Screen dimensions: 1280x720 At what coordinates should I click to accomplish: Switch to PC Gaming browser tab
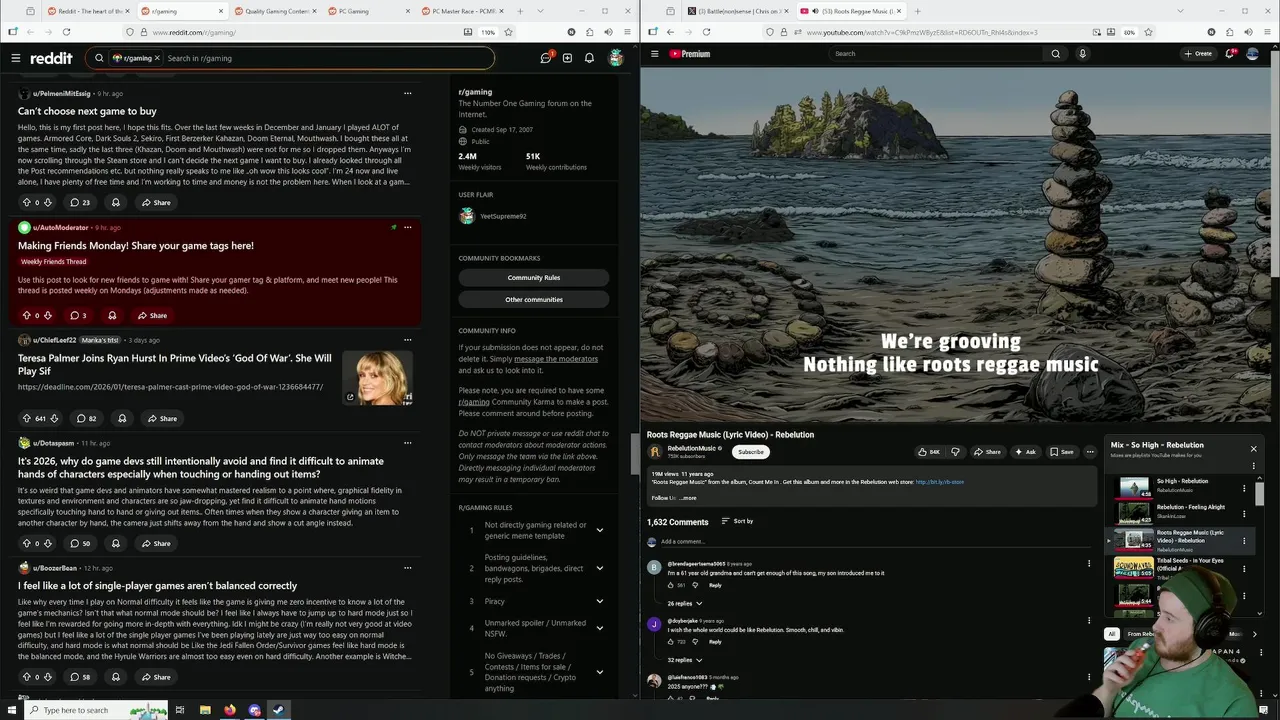coord(367,11)
